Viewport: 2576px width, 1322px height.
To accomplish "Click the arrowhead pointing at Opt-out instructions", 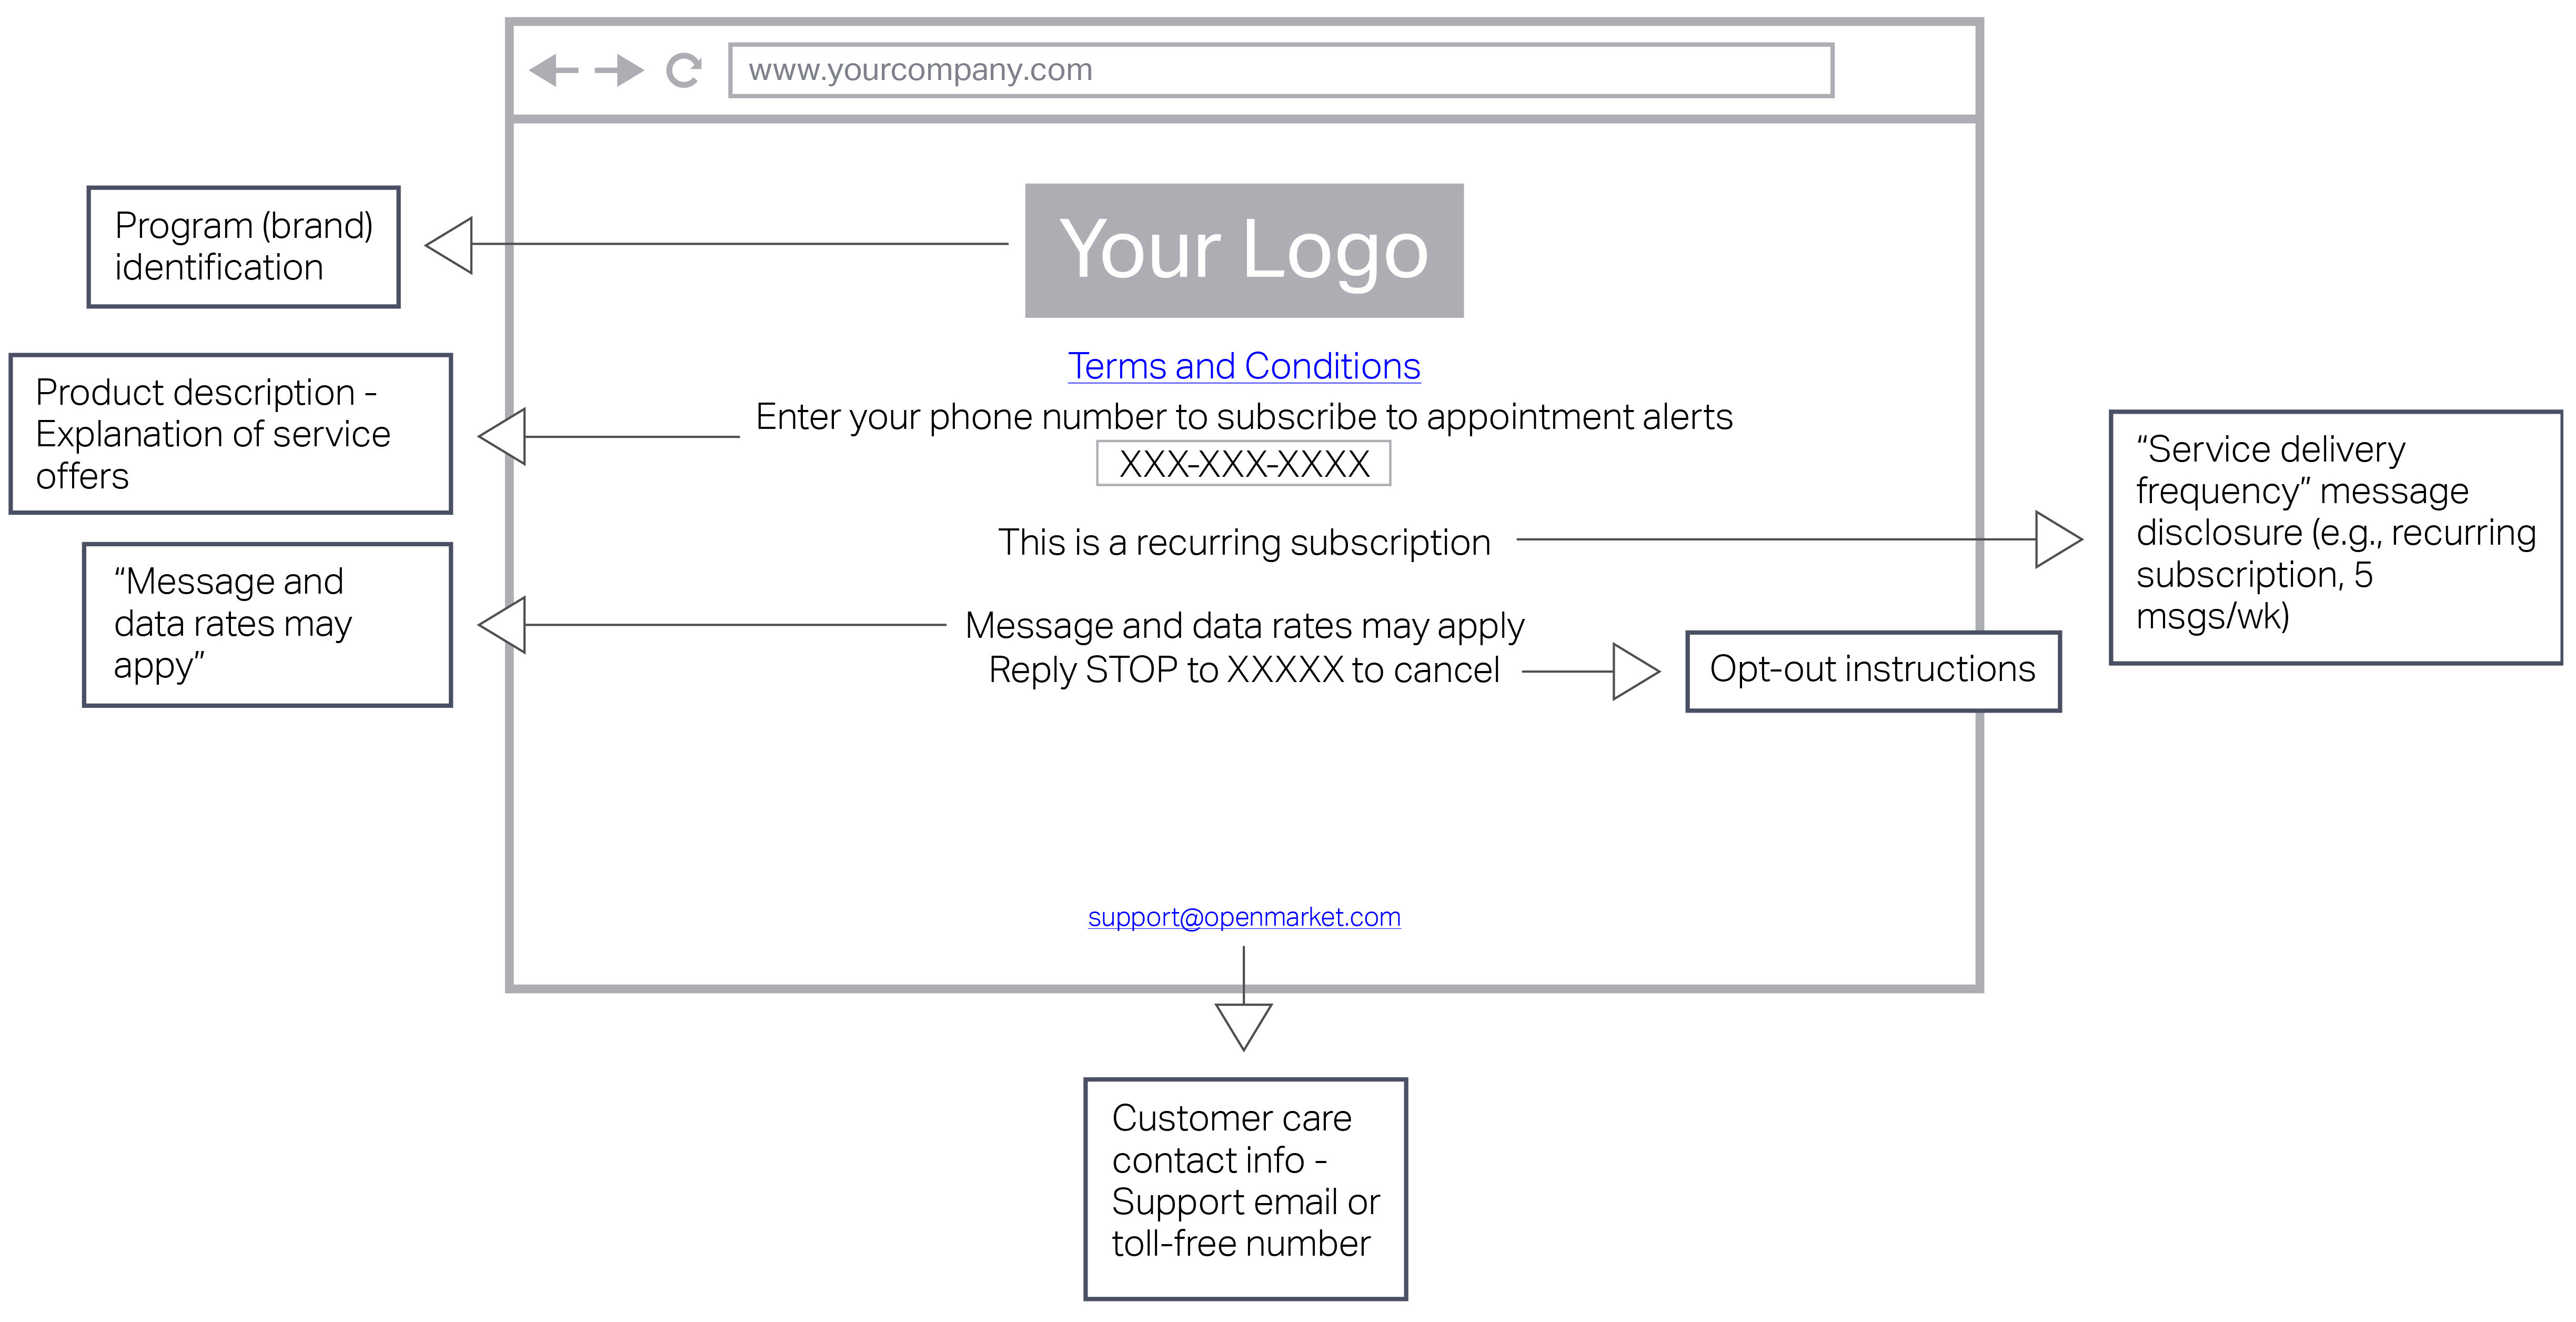I will click(x=1635, y=671).
